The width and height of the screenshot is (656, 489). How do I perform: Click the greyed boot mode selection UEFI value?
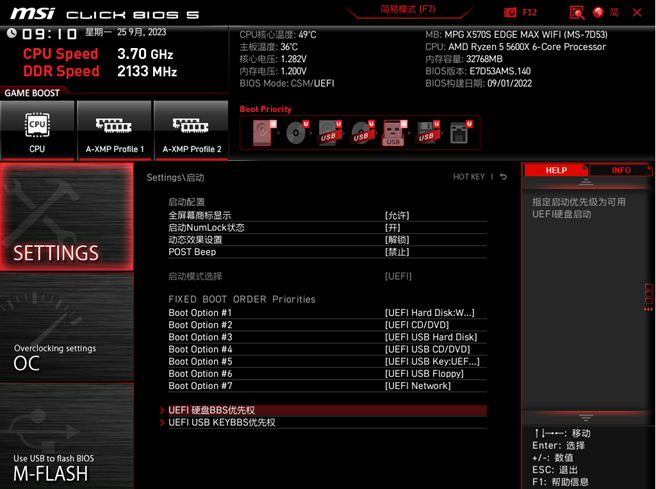tap(398, 276)
